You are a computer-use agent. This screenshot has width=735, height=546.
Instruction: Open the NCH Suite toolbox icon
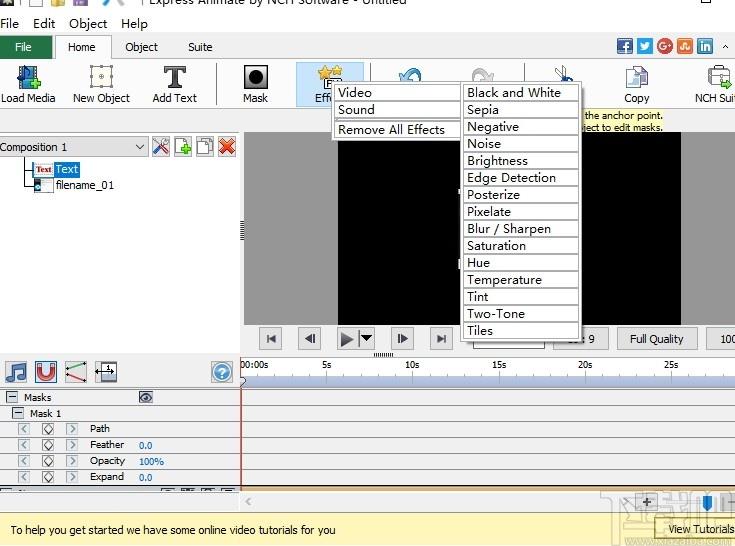pos(720,77)
